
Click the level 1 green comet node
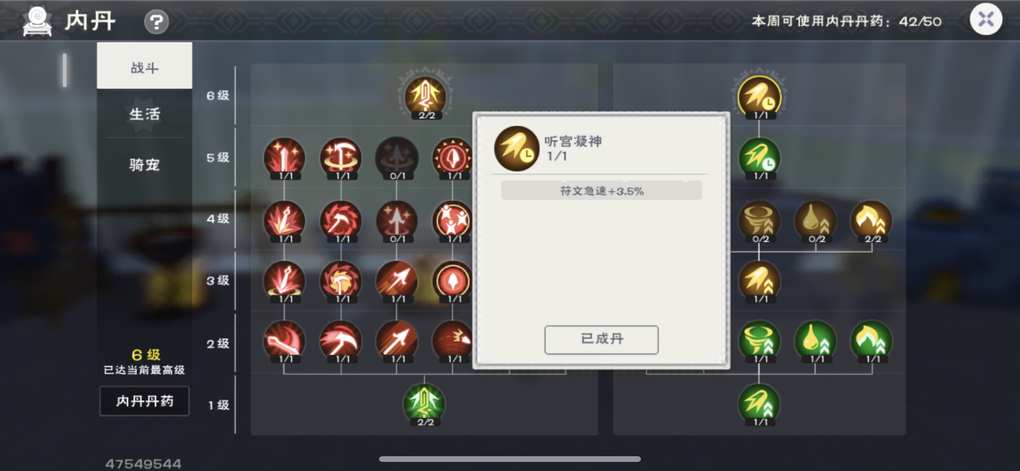tap(759, 404)
